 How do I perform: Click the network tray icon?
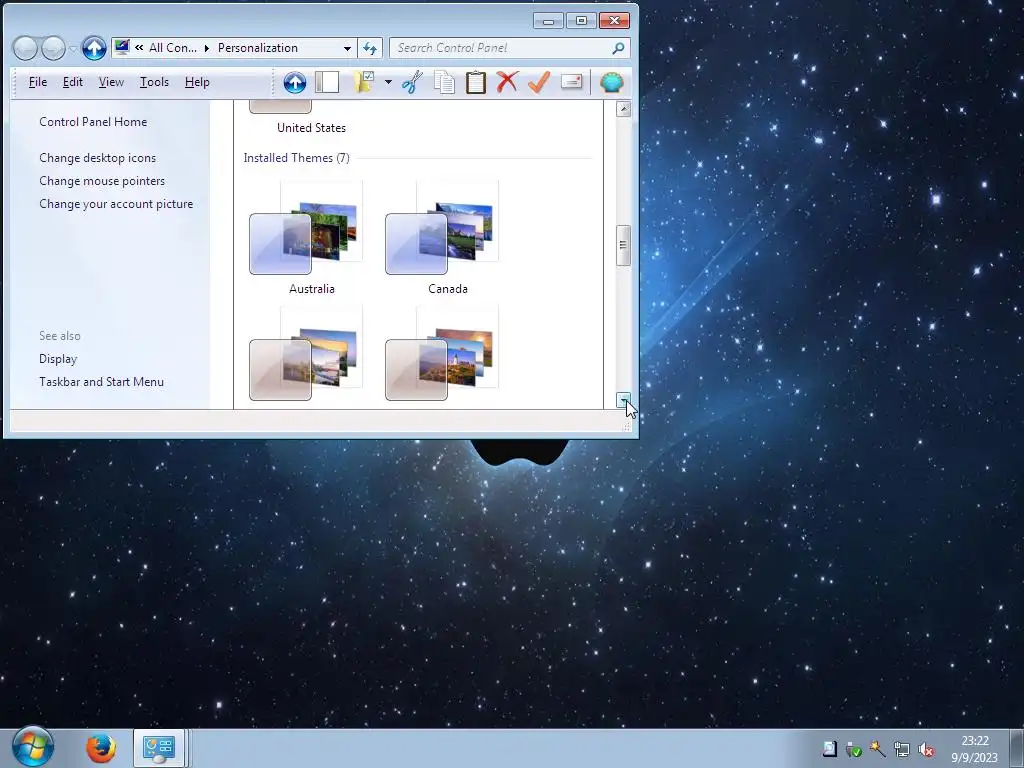[902, 749]
